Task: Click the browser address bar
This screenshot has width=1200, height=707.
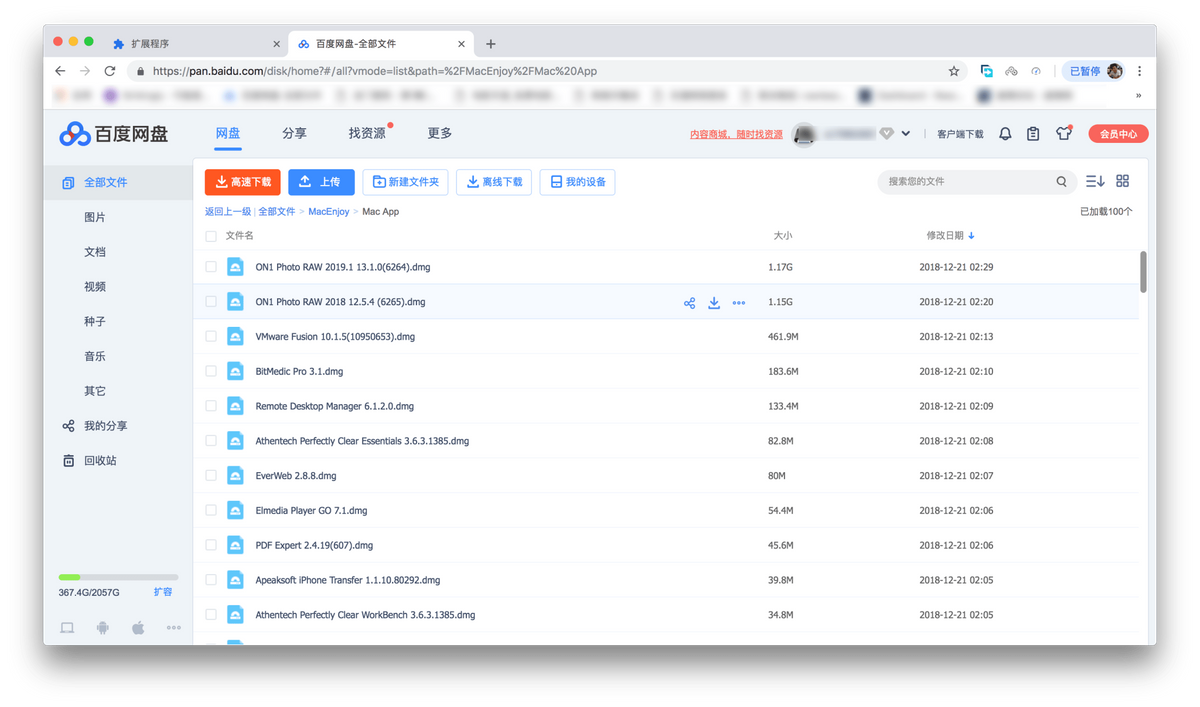Action: [548, 71]
